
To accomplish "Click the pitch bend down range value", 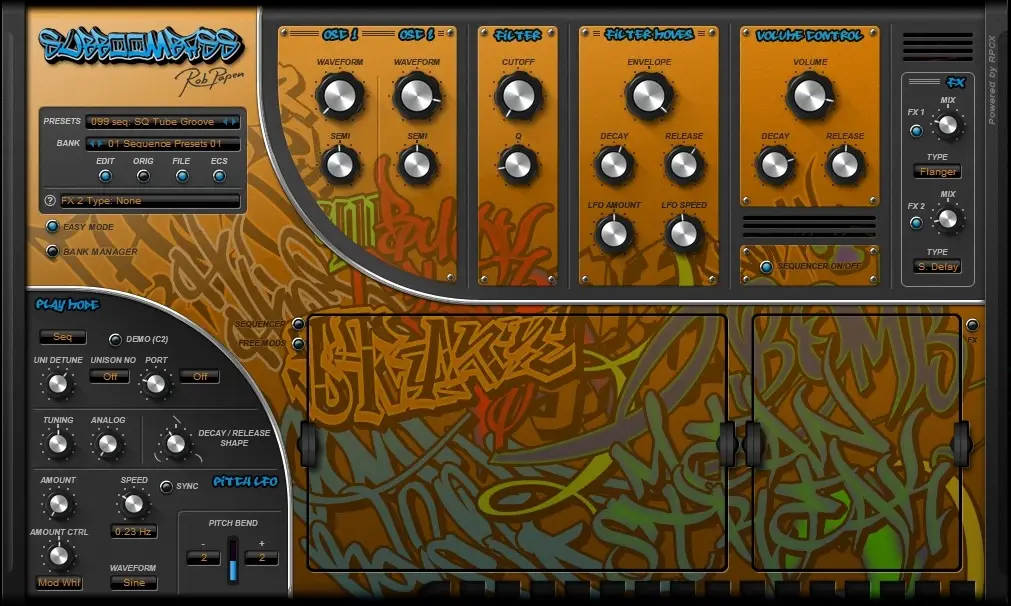I will pyautogui.click(x=204, y=558).
